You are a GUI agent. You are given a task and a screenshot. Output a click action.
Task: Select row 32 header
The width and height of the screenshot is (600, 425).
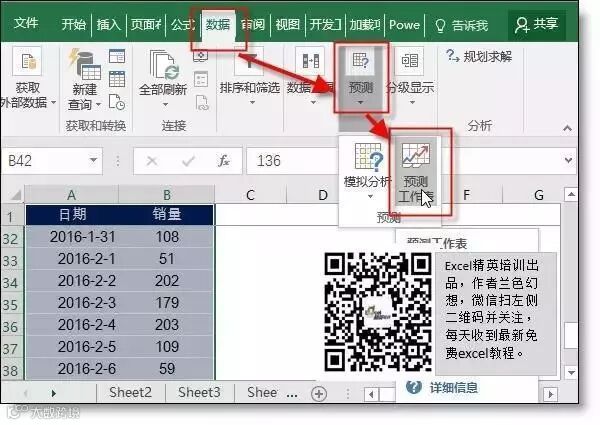[11, 239]
